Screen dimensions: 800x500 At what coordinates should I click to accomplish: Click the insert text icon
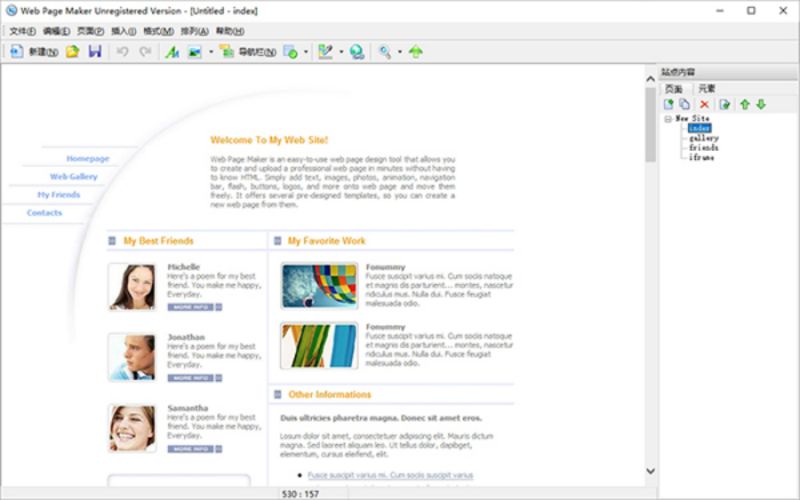172,51
